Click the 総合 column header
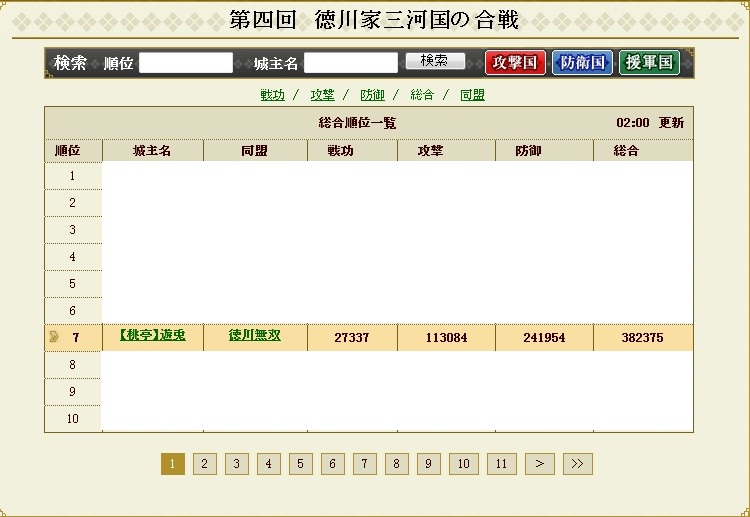The height and width of the screenshot is (517, 750). coord(643,151)
